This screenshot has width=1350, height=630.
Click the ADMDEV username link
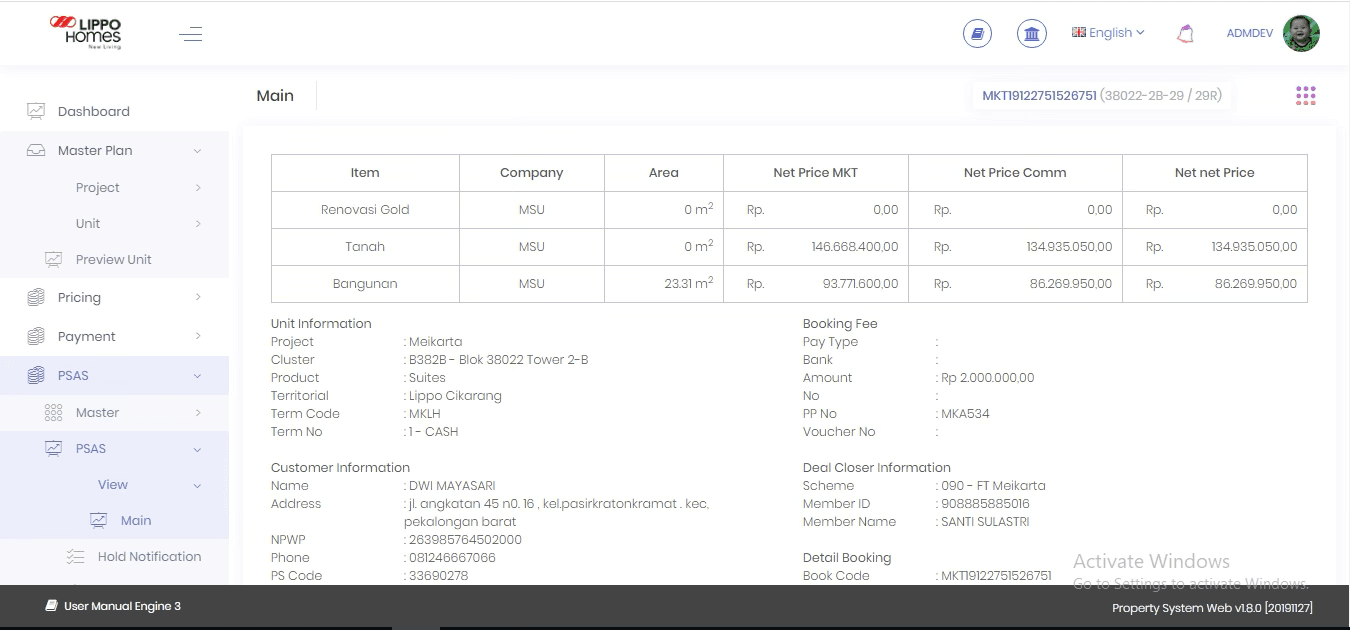pos(1250,33)
